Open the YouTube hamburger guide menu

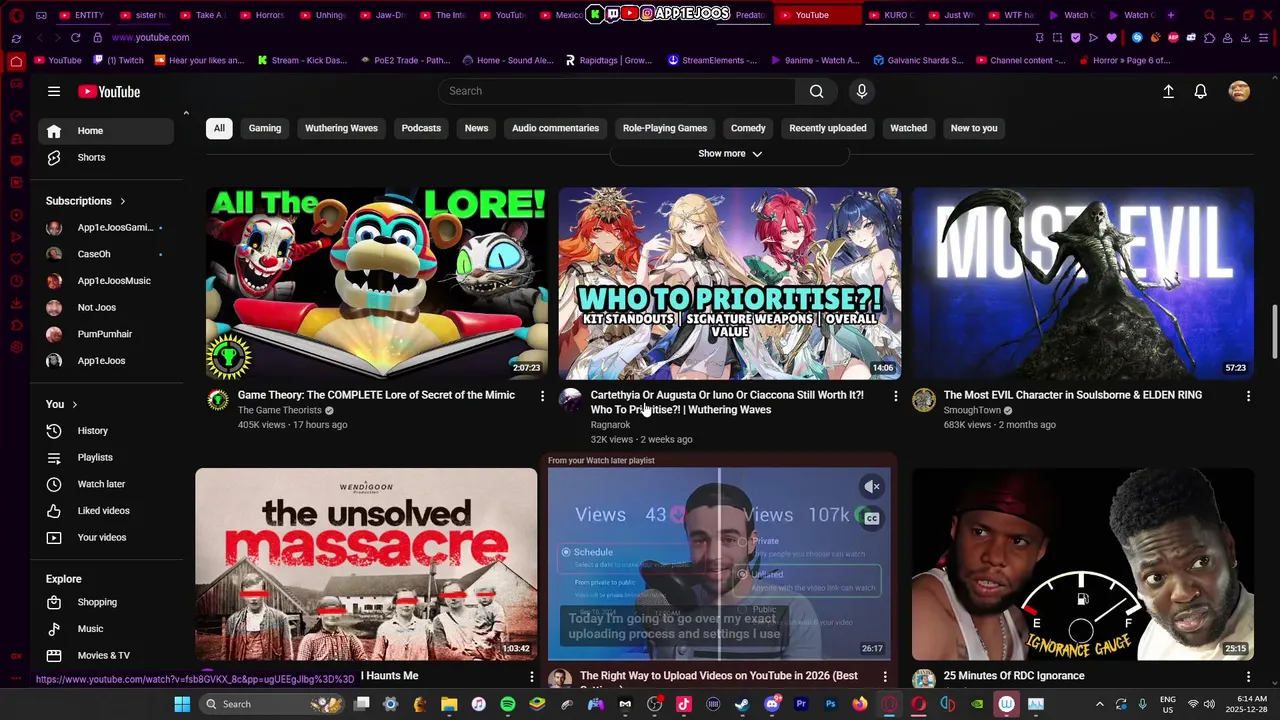[54, 91]
